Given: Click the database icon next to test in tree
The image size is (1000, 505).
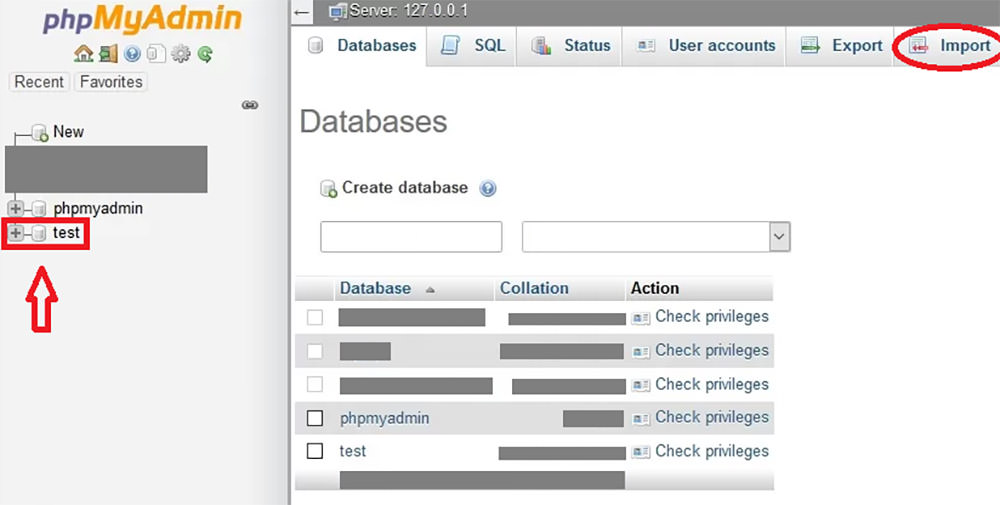Looking at the screenshot, I should pyautogui.click(x=39, y=233).
